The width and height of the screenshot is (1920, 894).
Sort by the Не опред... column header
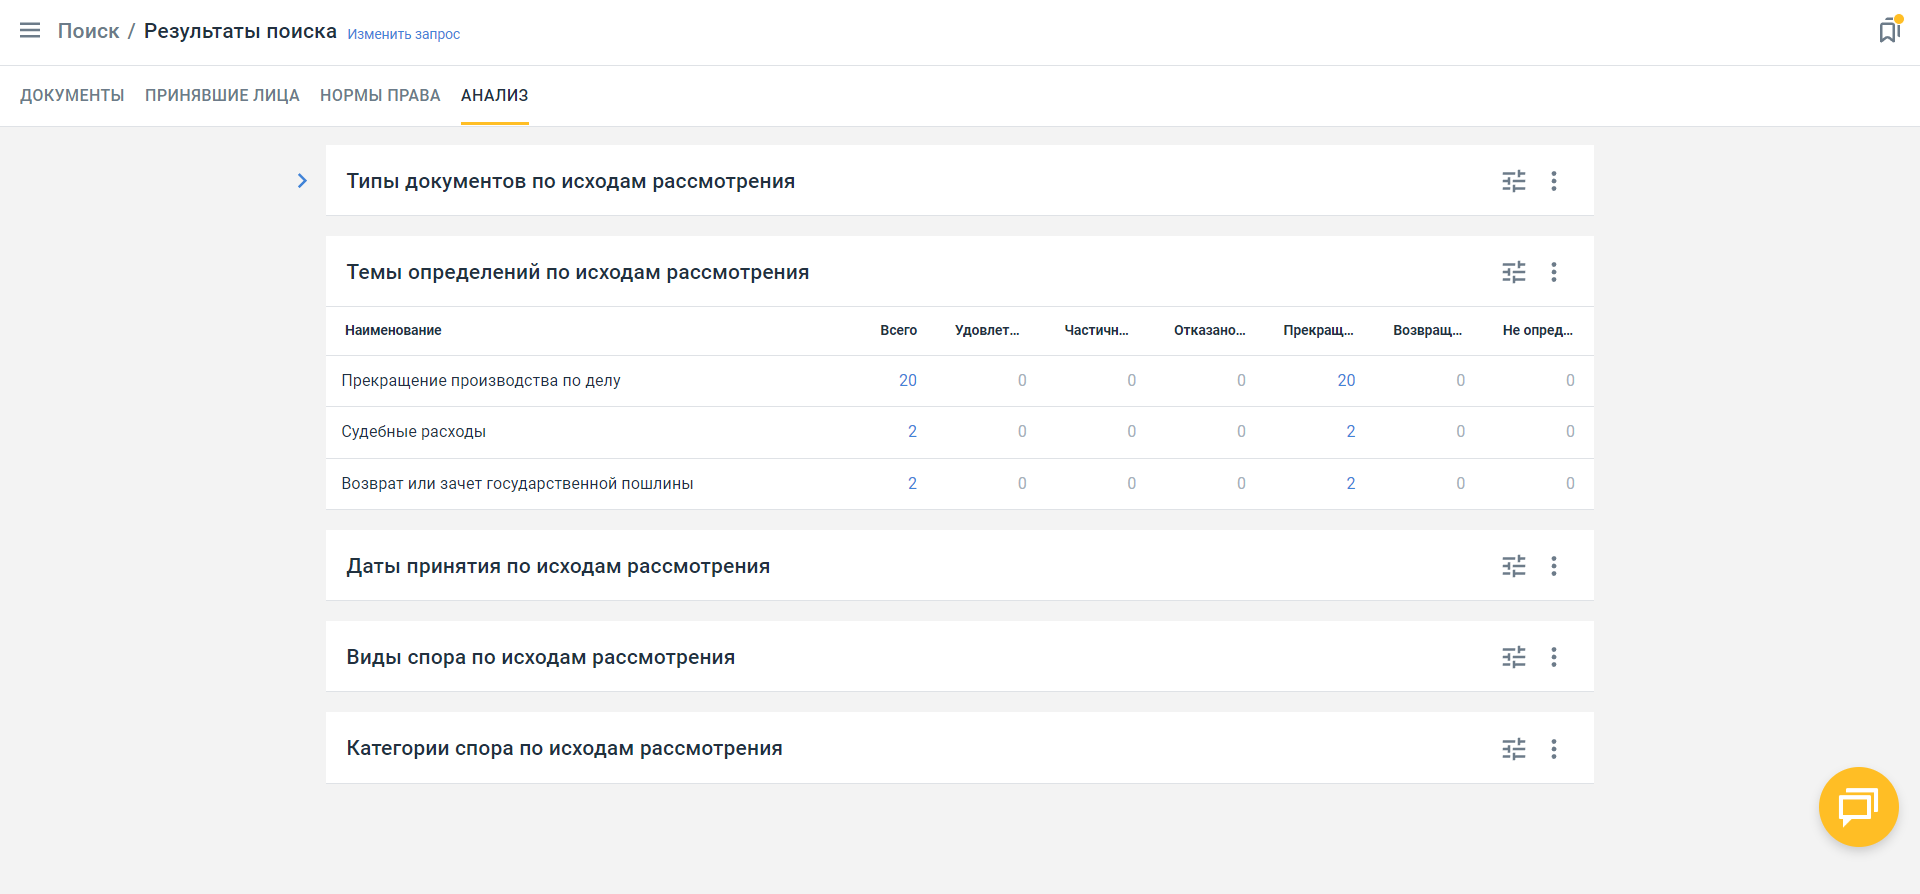pos(1538,330)
